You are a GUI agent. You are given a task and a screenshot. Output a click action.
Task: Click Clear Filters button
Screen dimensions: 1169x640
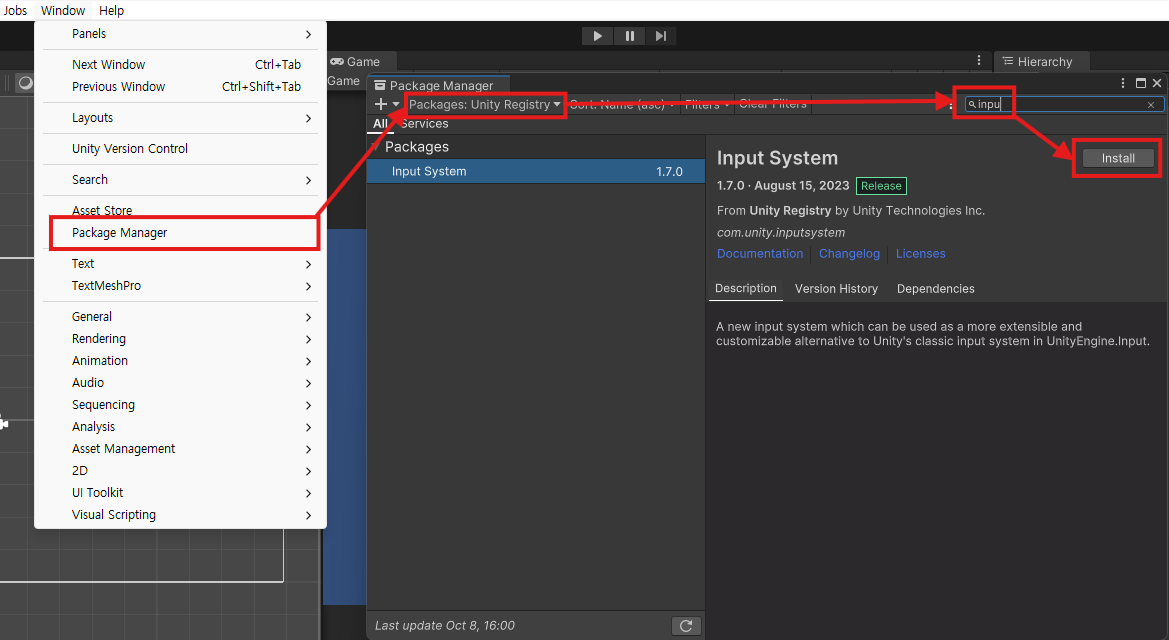[772, 104]
